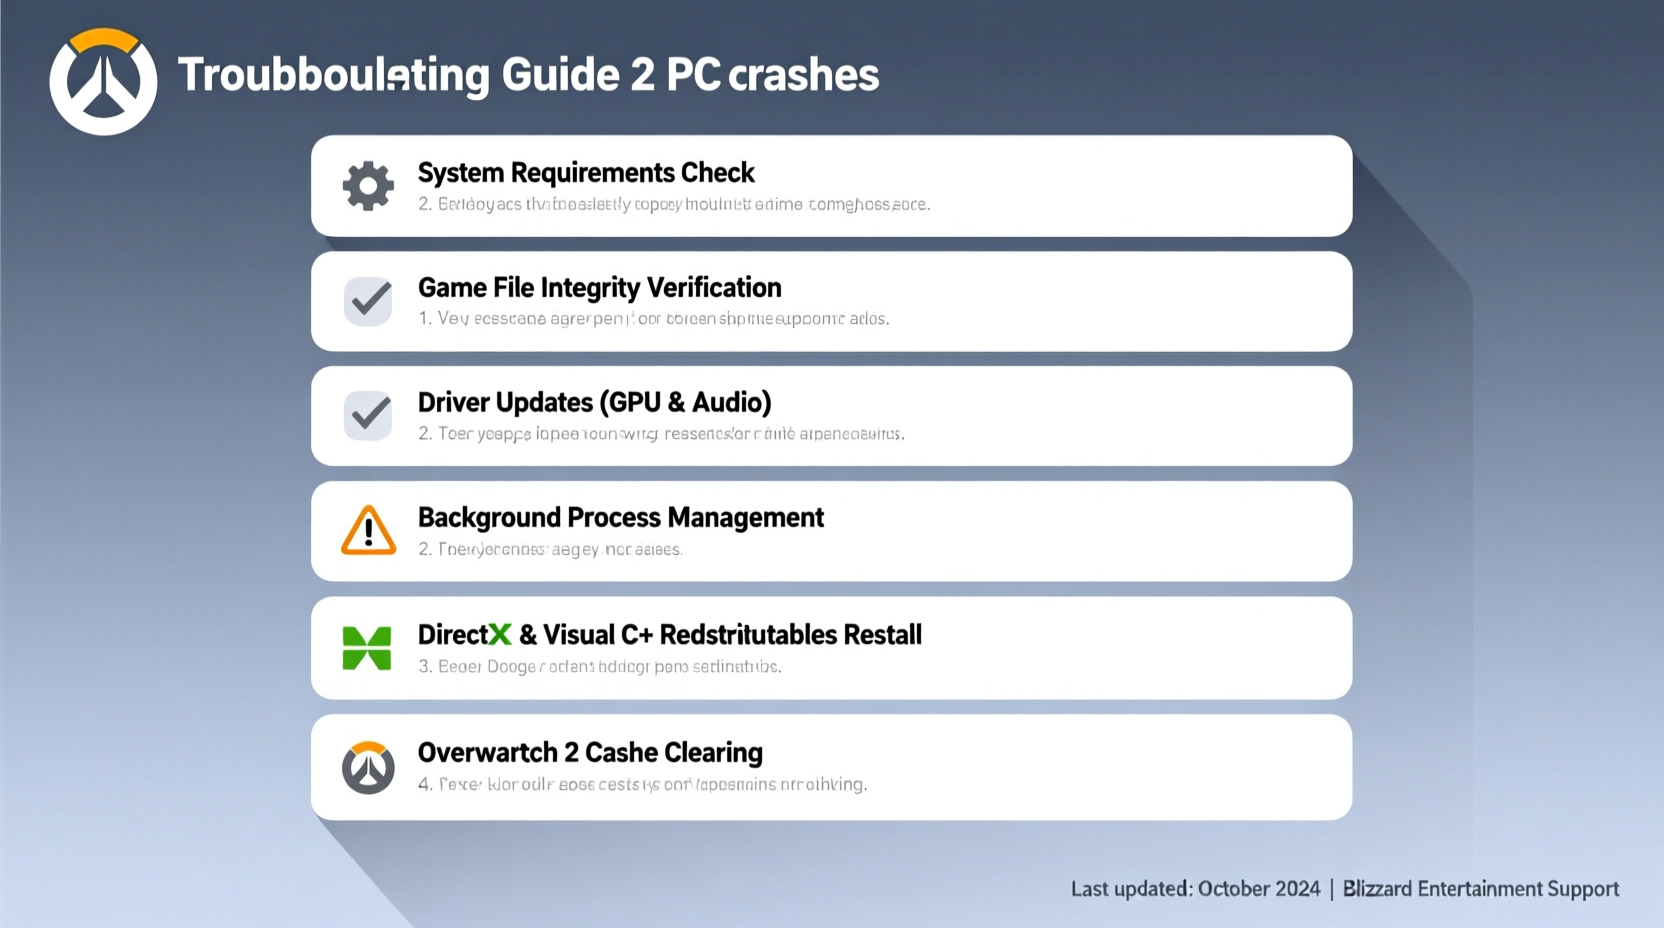Select the gear icon beside System Requirements Check
1664x928 pixels.
(x=367, y=185)
